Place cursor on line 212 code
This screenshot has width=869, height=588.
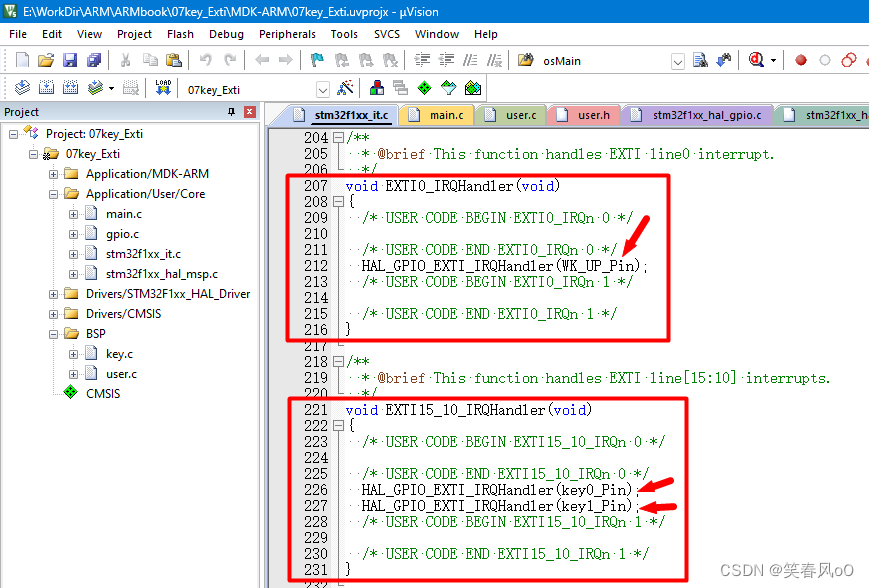click(x=504, y=266)
